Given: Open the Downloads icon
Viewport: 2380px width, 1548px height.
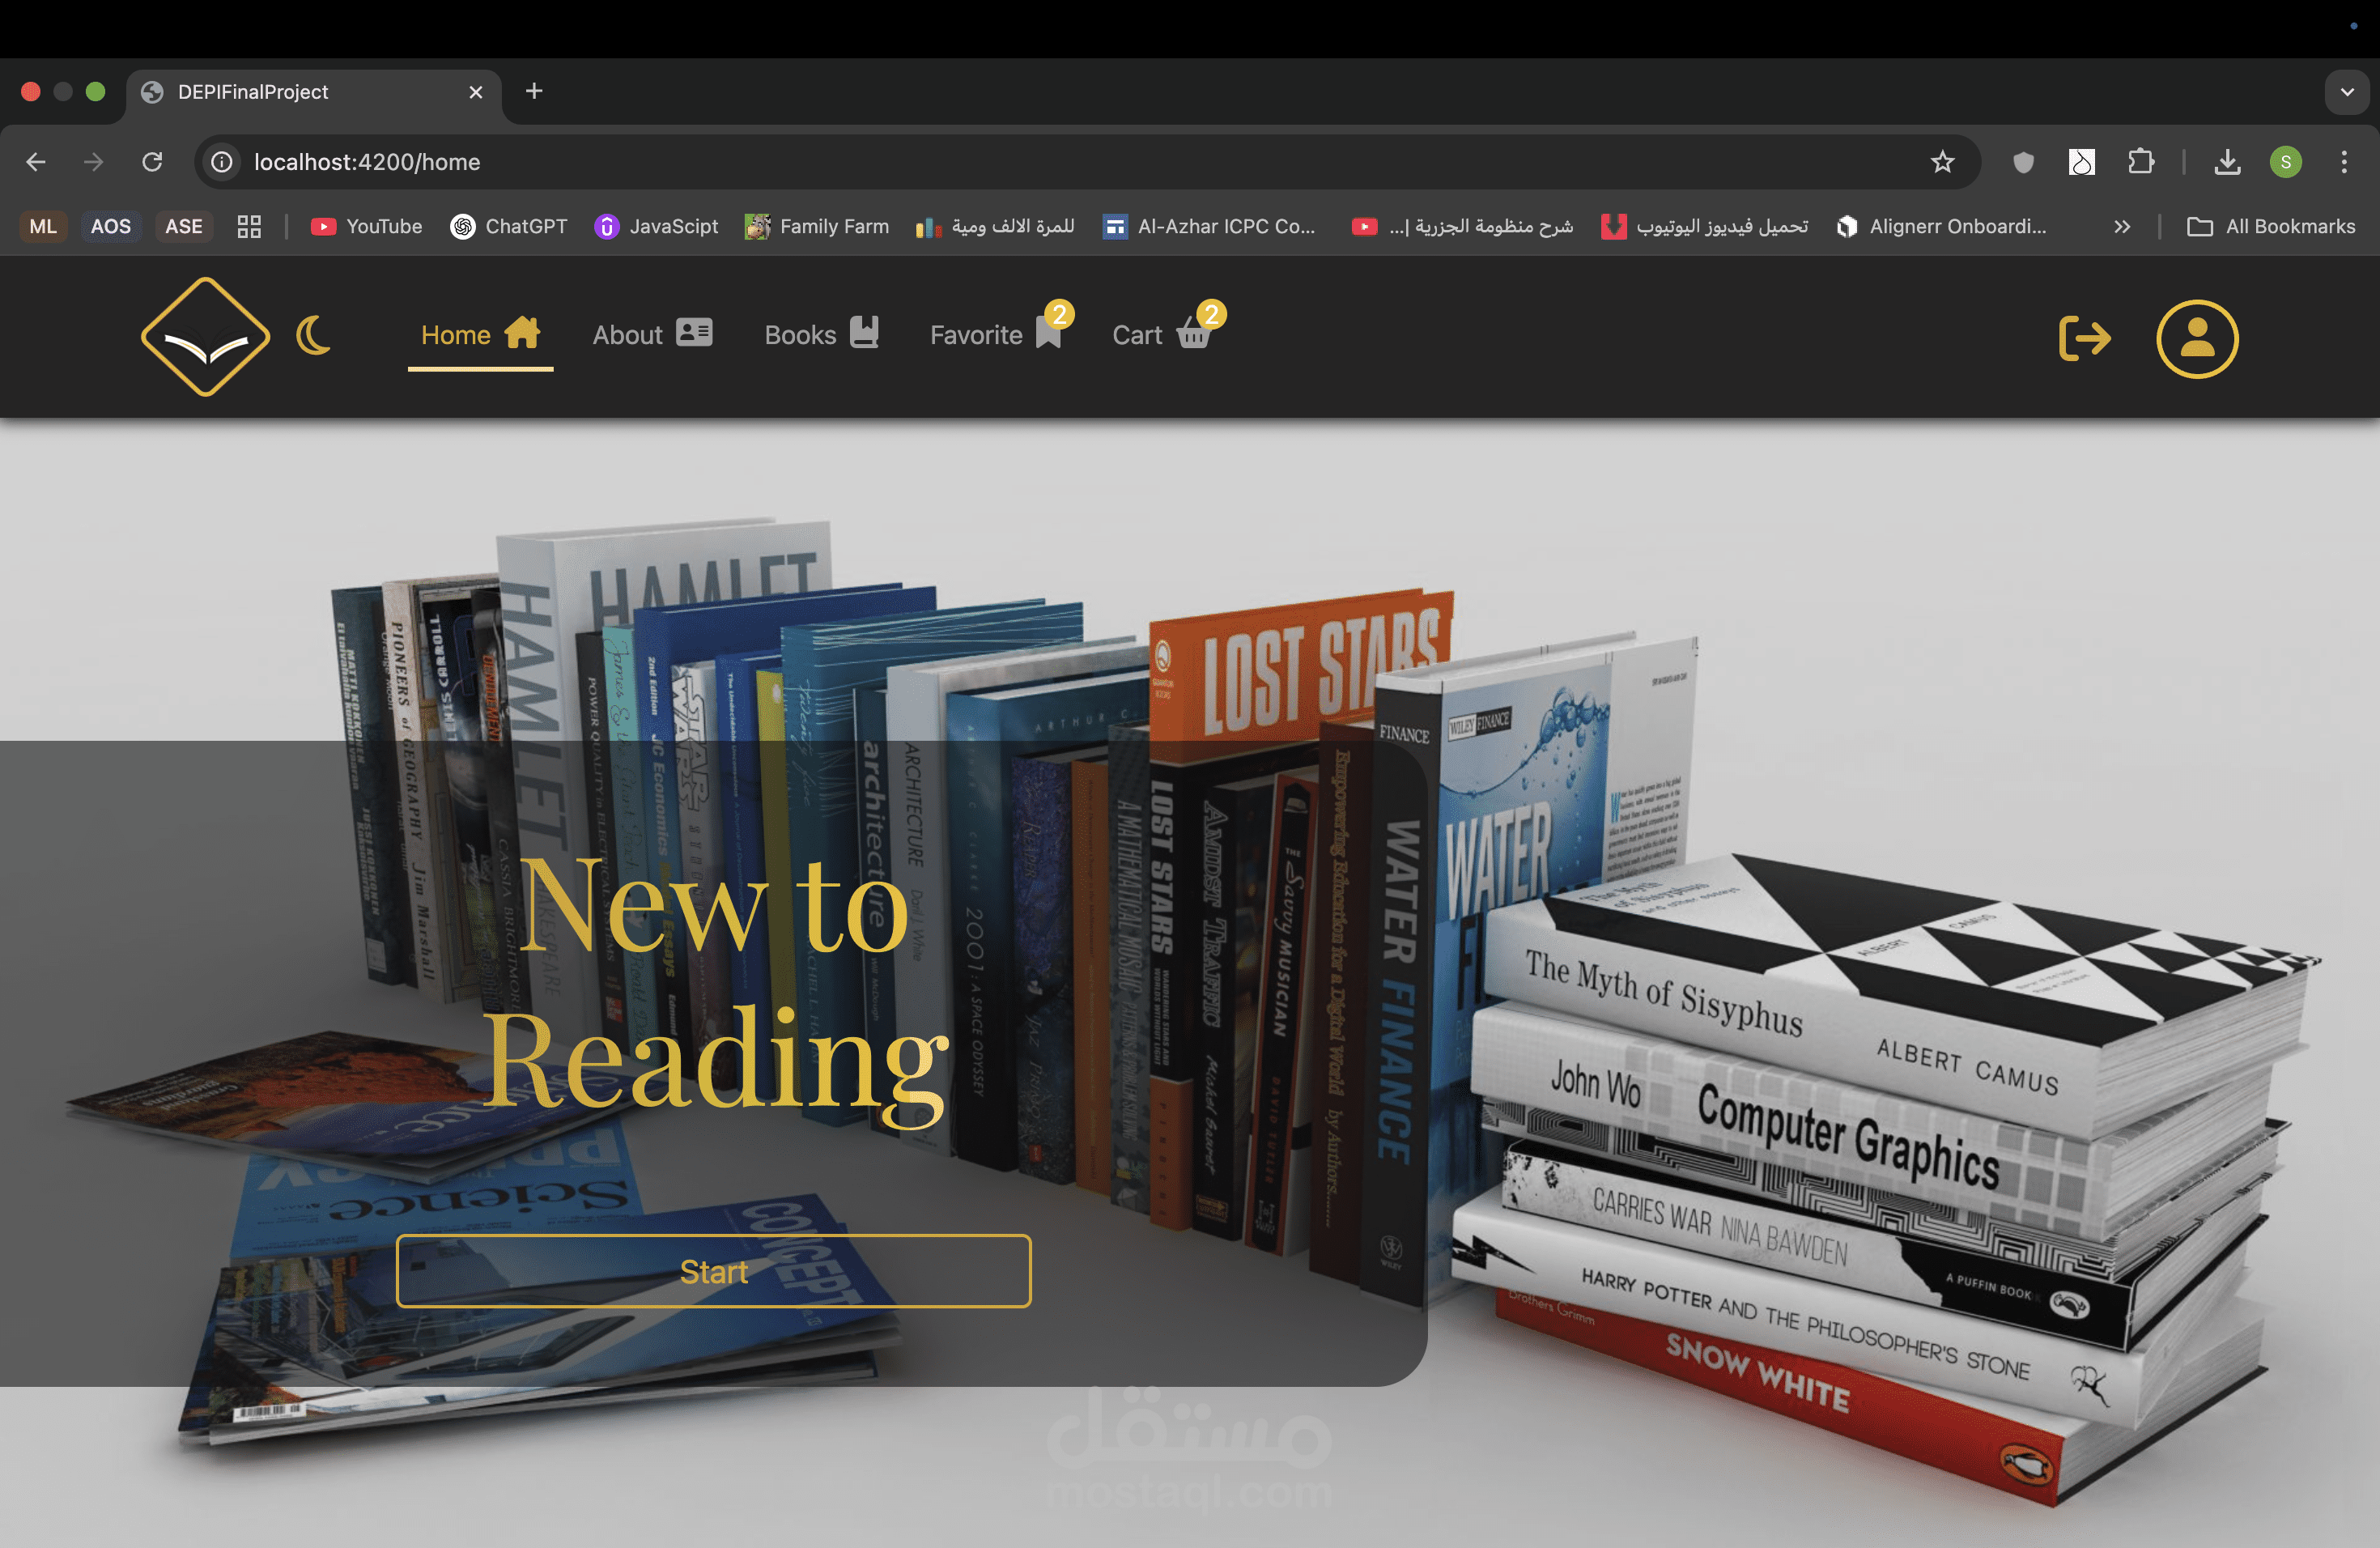Looking at the screenshot, I should coord(2227,162).
